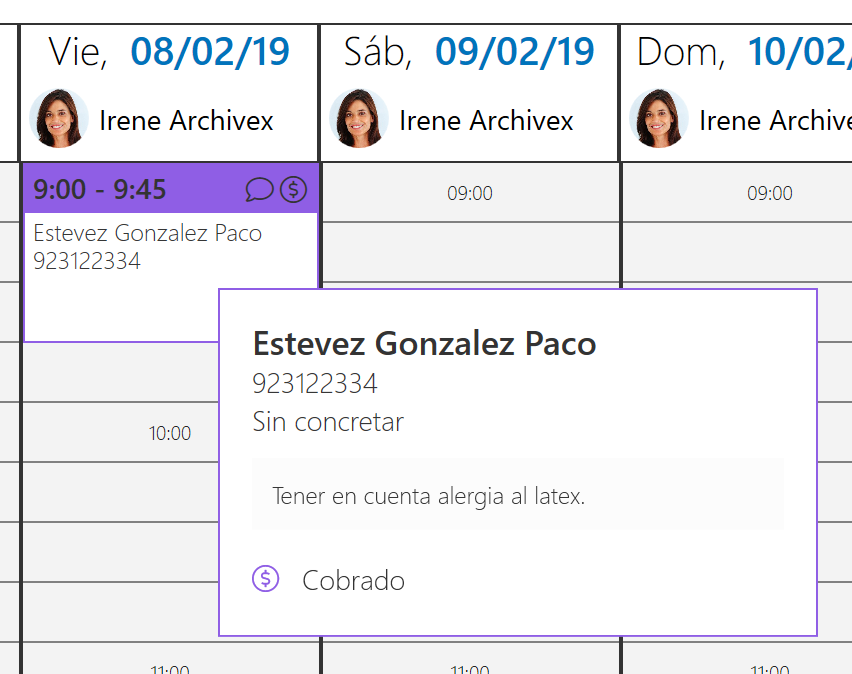Click the phone number 923122334 in the popup
The height and width of the screenshot is (674, 852).
point(314,383)
